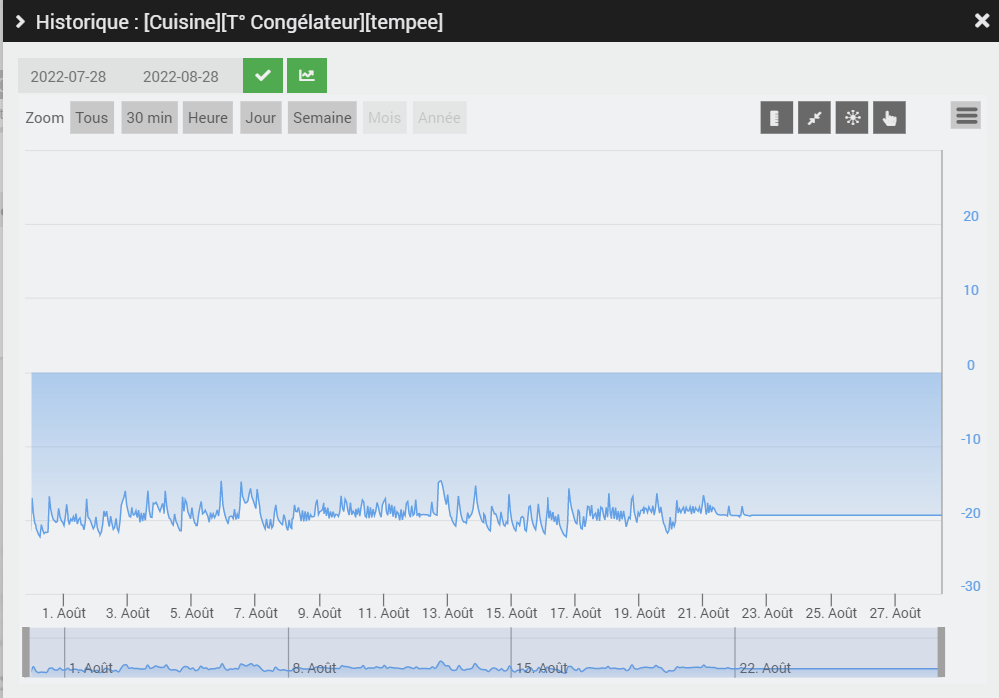Expand the Historique title chevron
The image size is (999, 698).
(x=20, y=22)
